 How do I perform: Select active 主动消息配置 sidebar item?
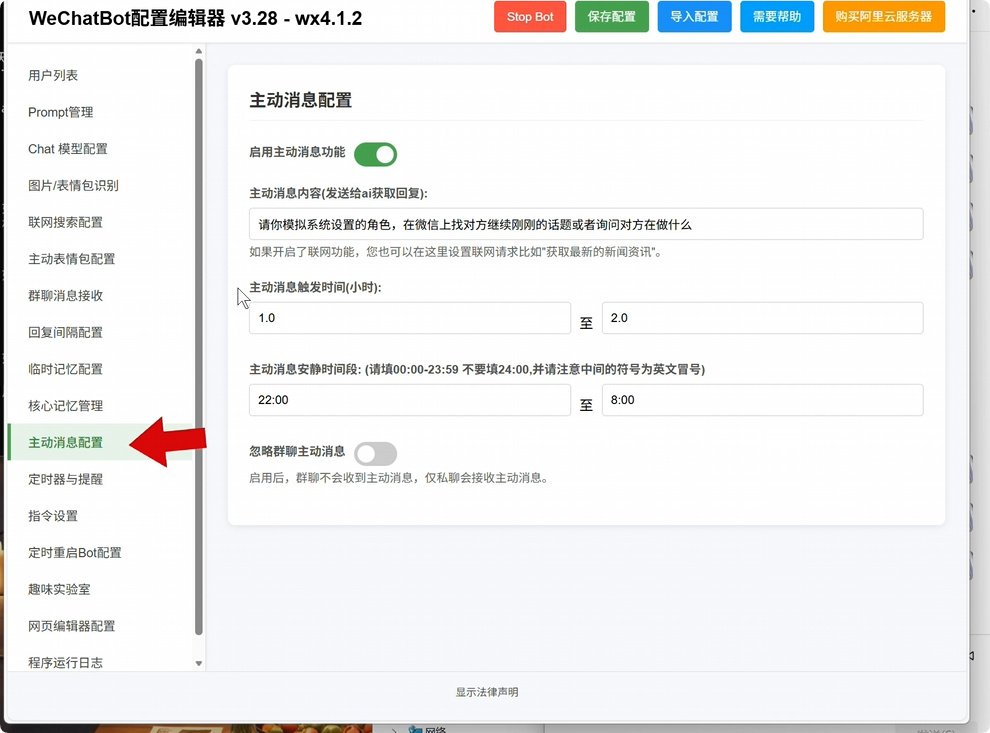[101, 442]
